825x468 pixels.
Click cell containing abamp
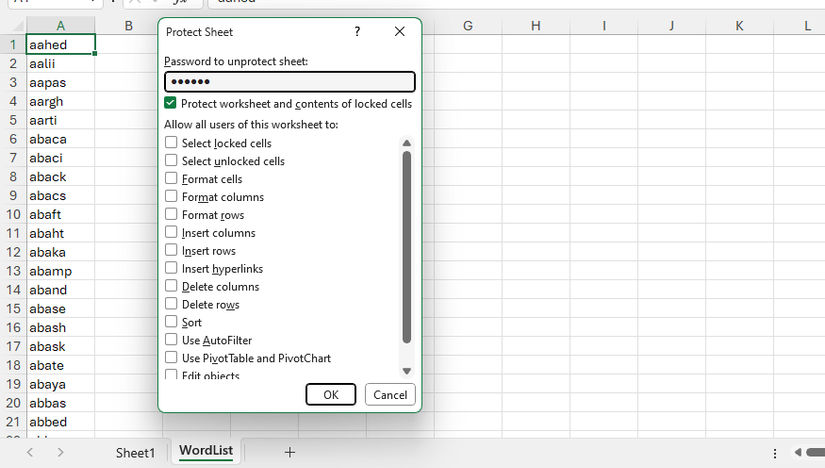[x=61, y=271]
